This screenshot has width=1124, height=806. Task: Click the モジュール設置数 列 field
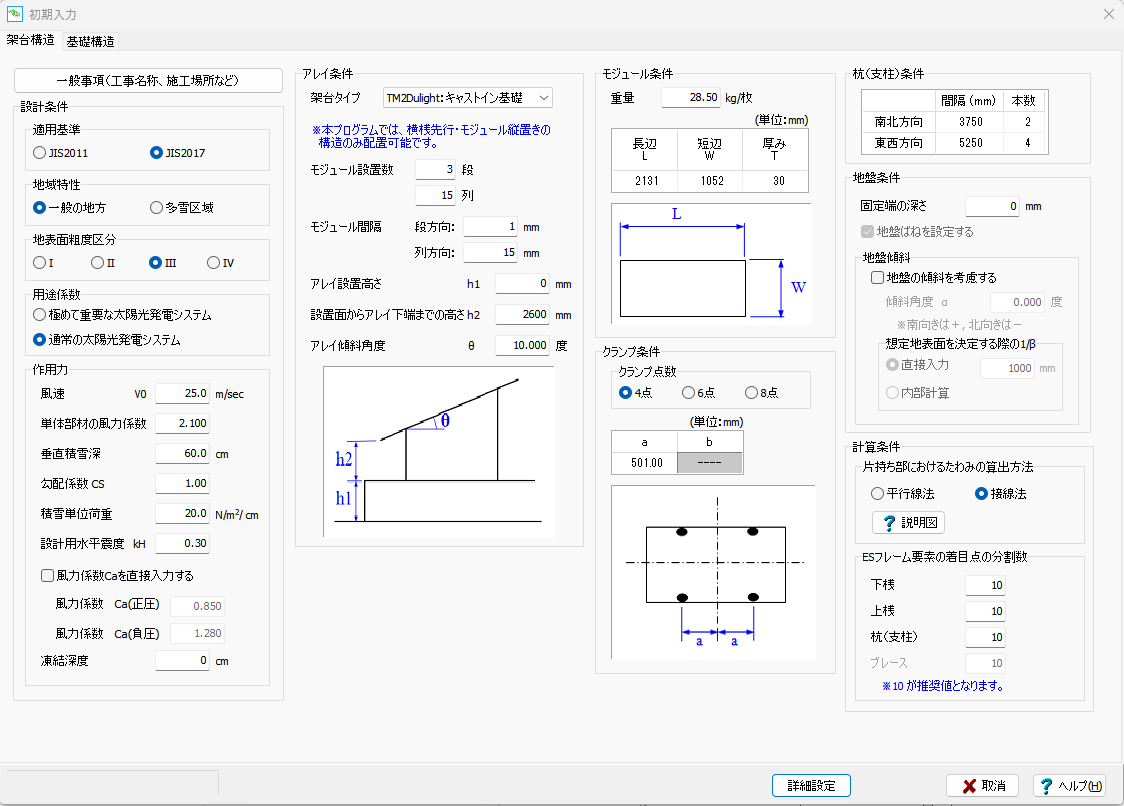435,196
